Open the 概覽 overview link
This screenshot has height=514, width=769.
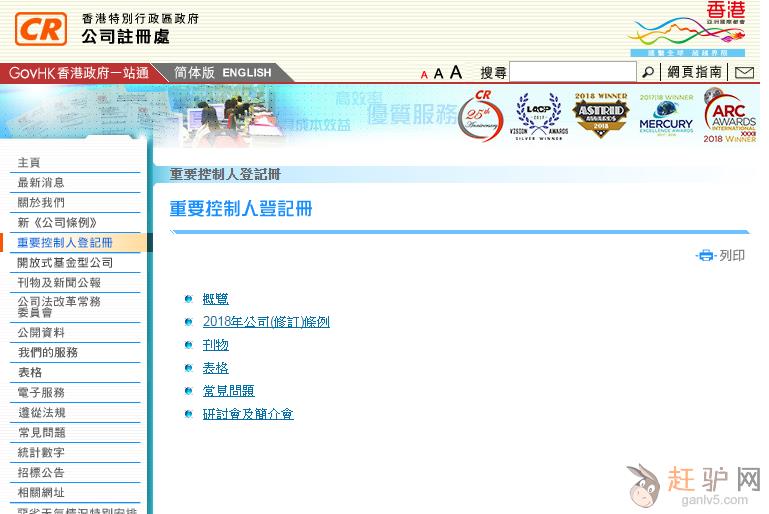215,299
